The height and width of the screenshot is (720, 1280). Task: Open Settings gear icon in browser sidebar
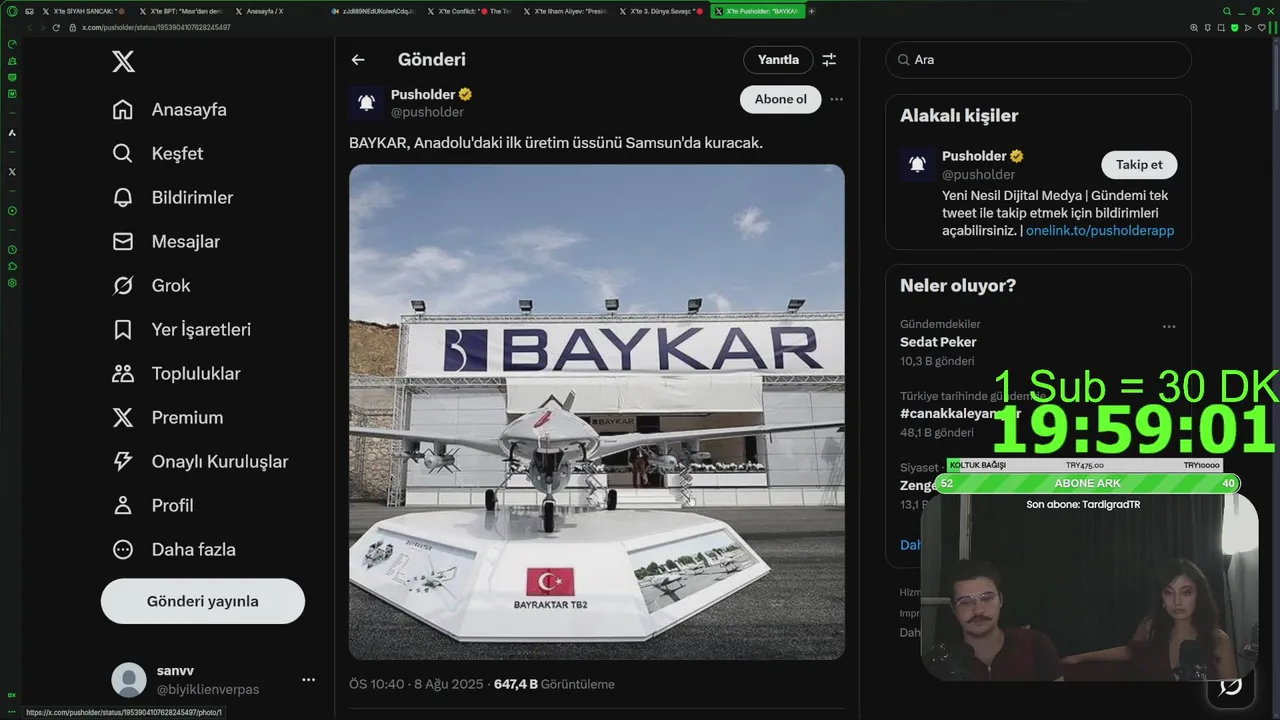coord(12,283)
